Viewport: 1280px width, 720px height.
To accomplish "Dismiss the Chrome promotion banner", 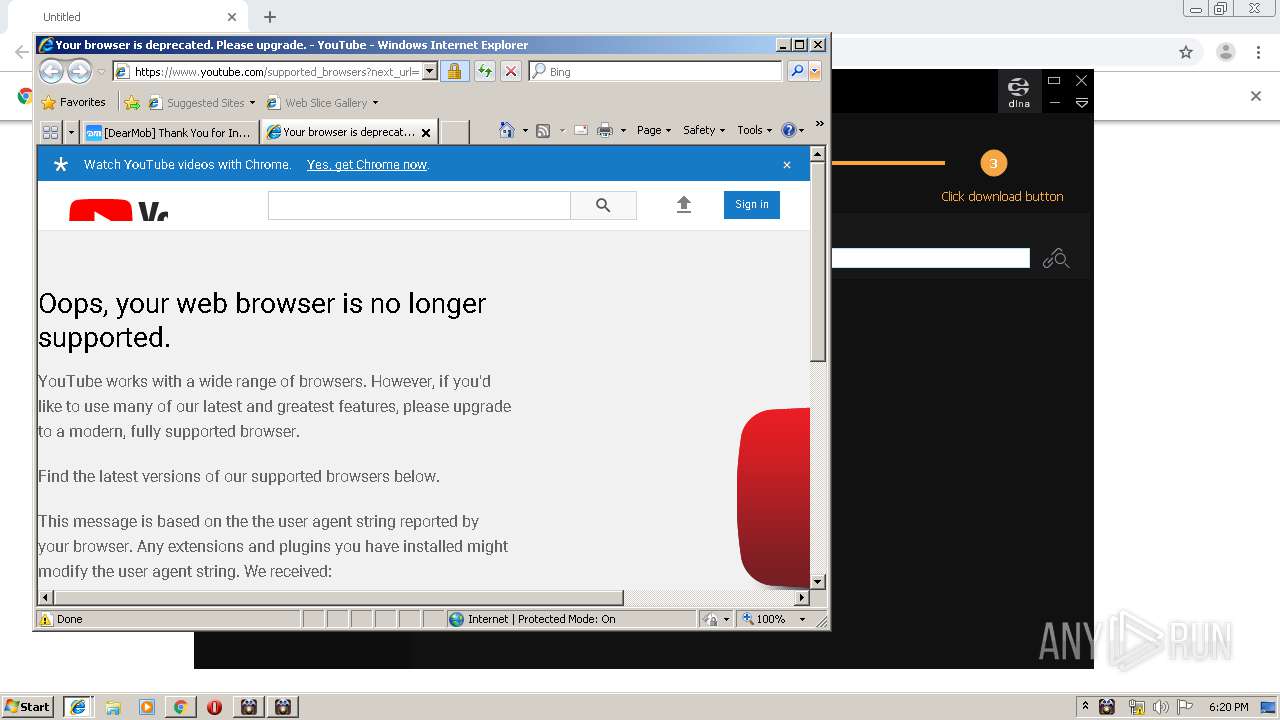I will coord(787,165).
